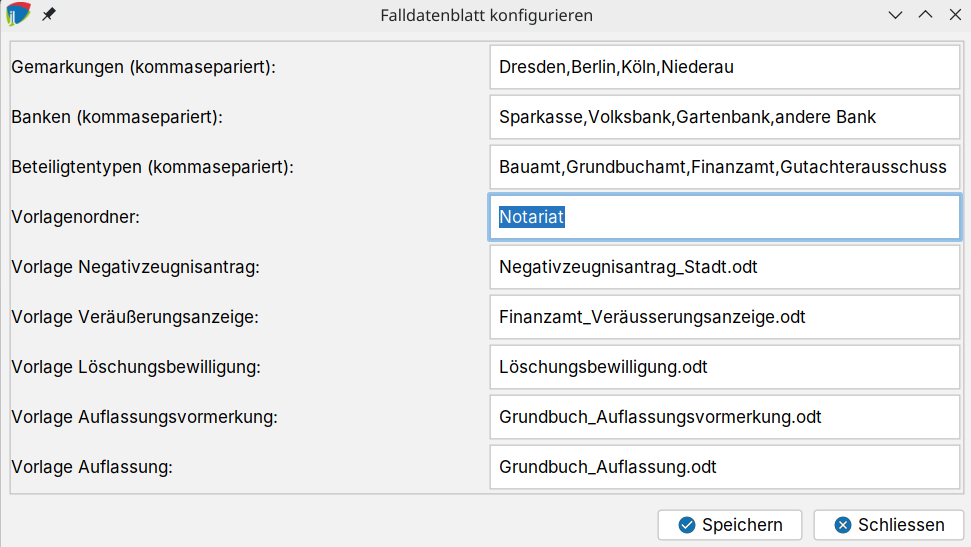The height and width of the screenshot is (547, 971).
Task: Click the Vorlage Veräußerungsanzeige field
Action: (725, 317)
